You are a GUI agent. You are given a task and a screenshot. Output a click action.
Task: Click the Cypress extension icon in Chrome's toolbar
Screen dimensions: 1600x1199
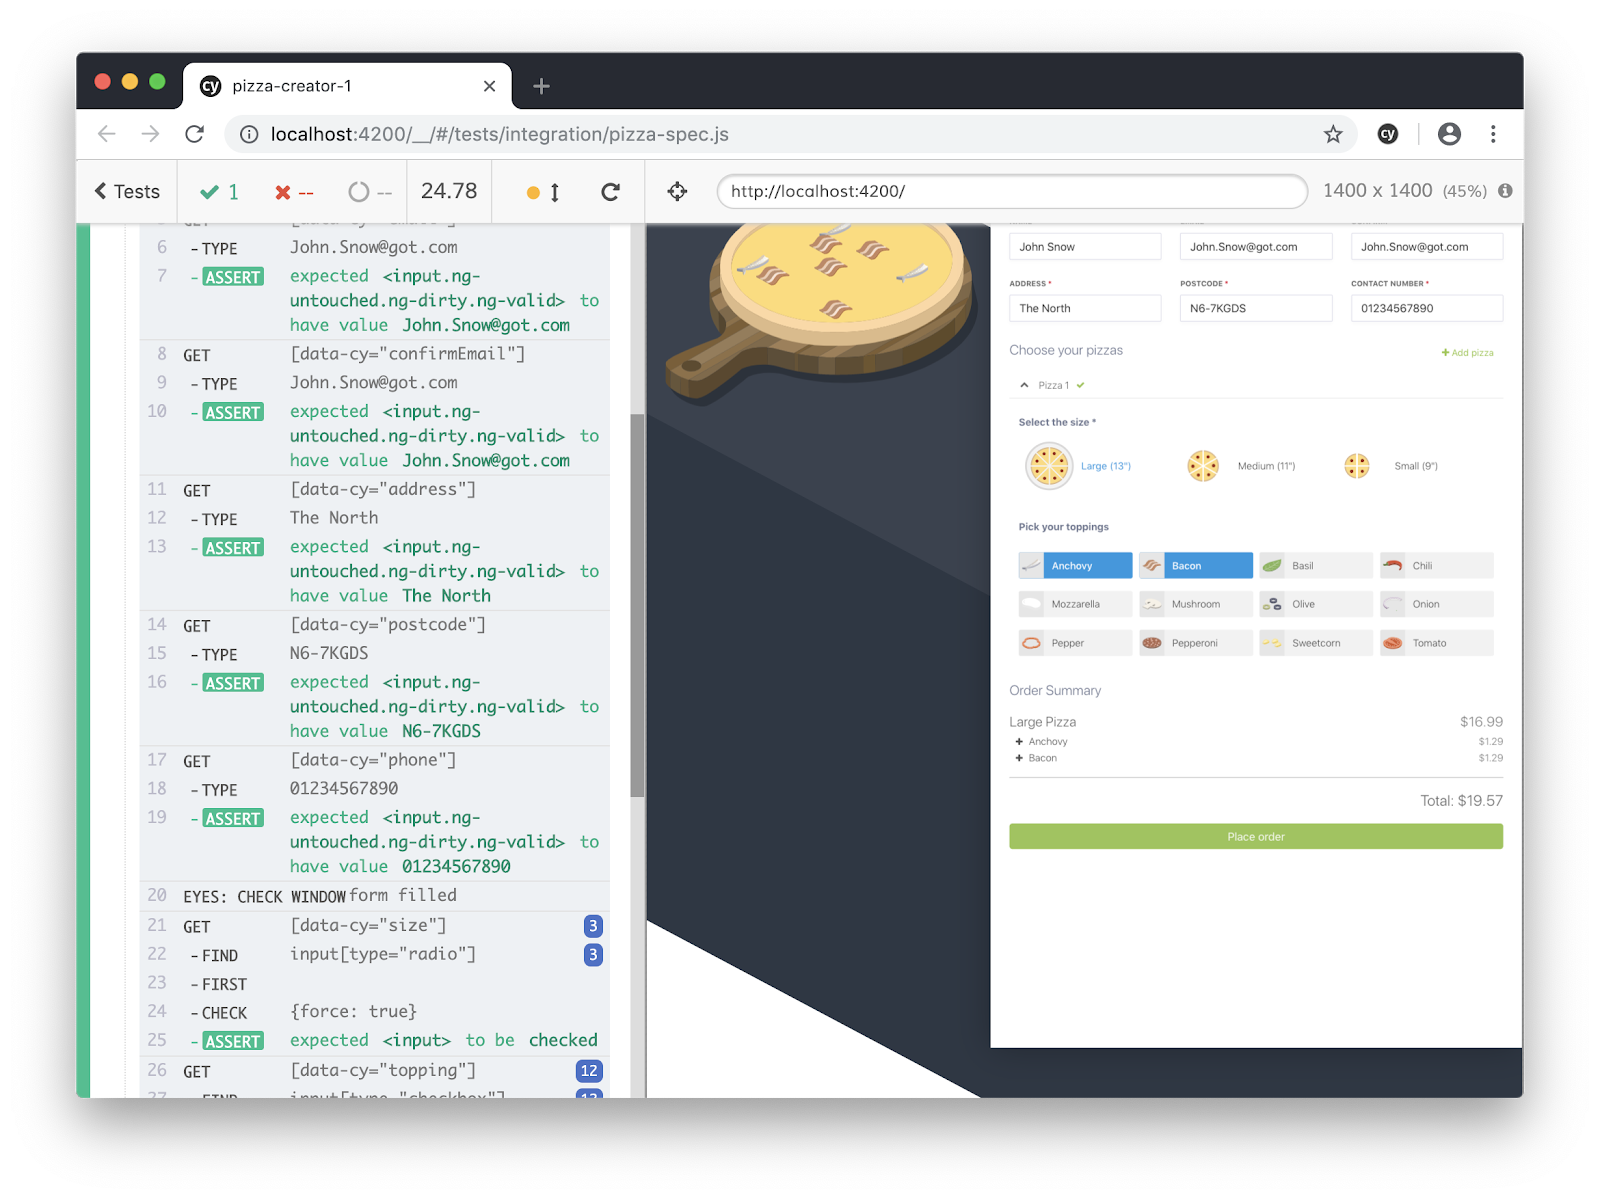1388,133
